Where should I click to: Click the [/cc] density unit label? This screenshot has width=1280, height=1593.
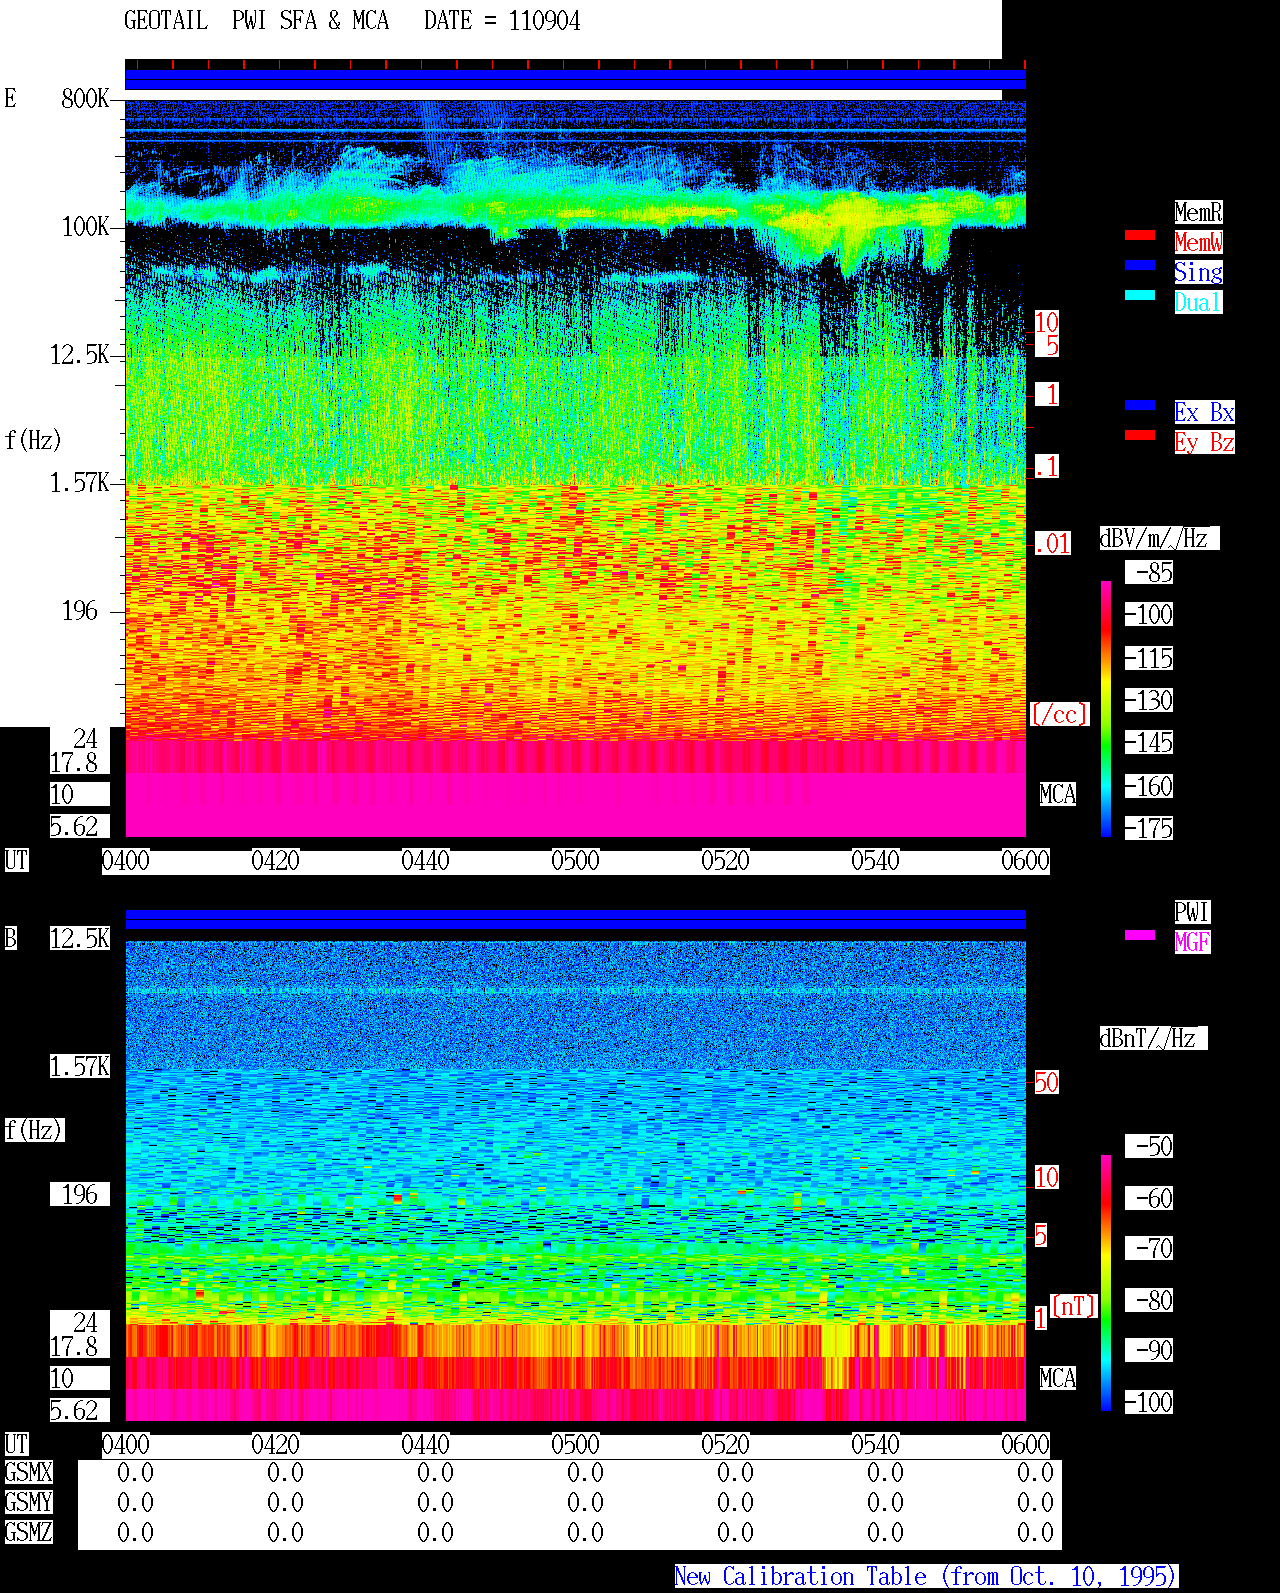[x=1059, y=714]
